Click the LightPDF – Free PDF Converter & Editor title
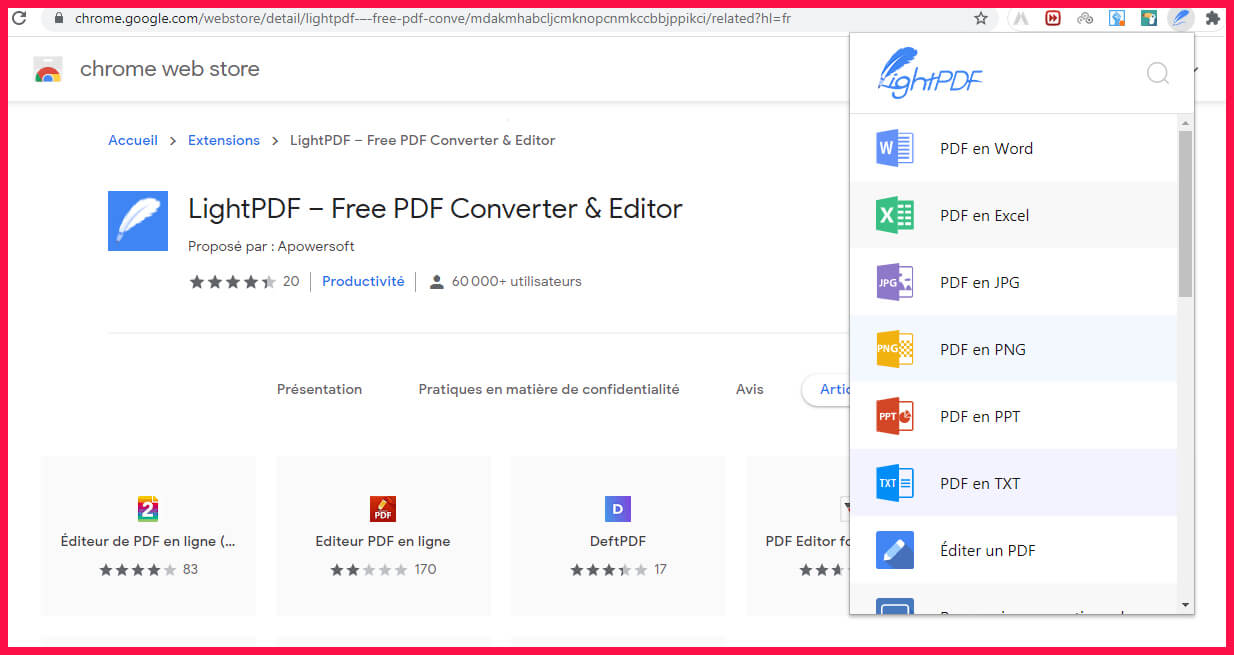This screenshot has height=655, width=1234. [435, 208]
